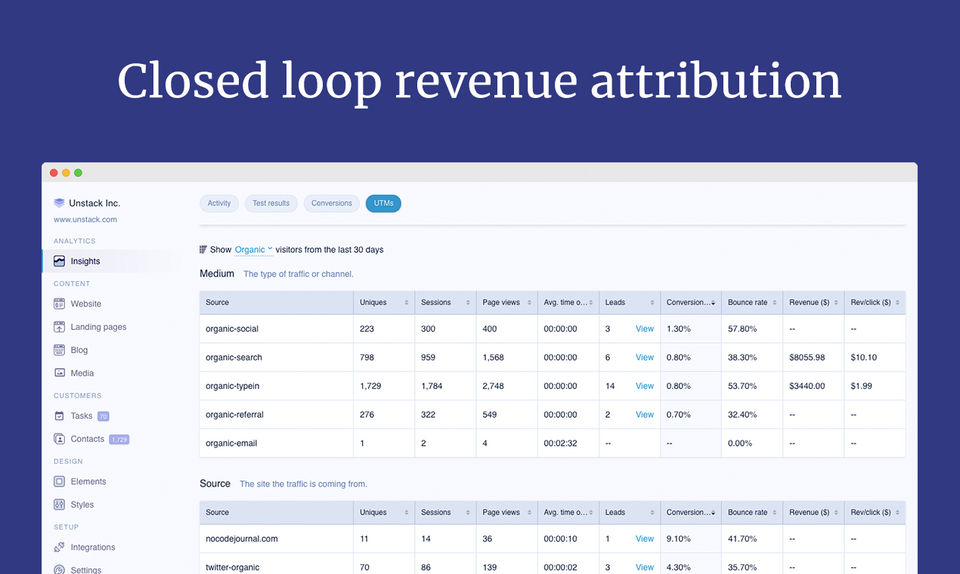Sort Medium table by Rev/click ($) arrows
The height and width of the screenshot is (574, 960).
coord(898,303)
